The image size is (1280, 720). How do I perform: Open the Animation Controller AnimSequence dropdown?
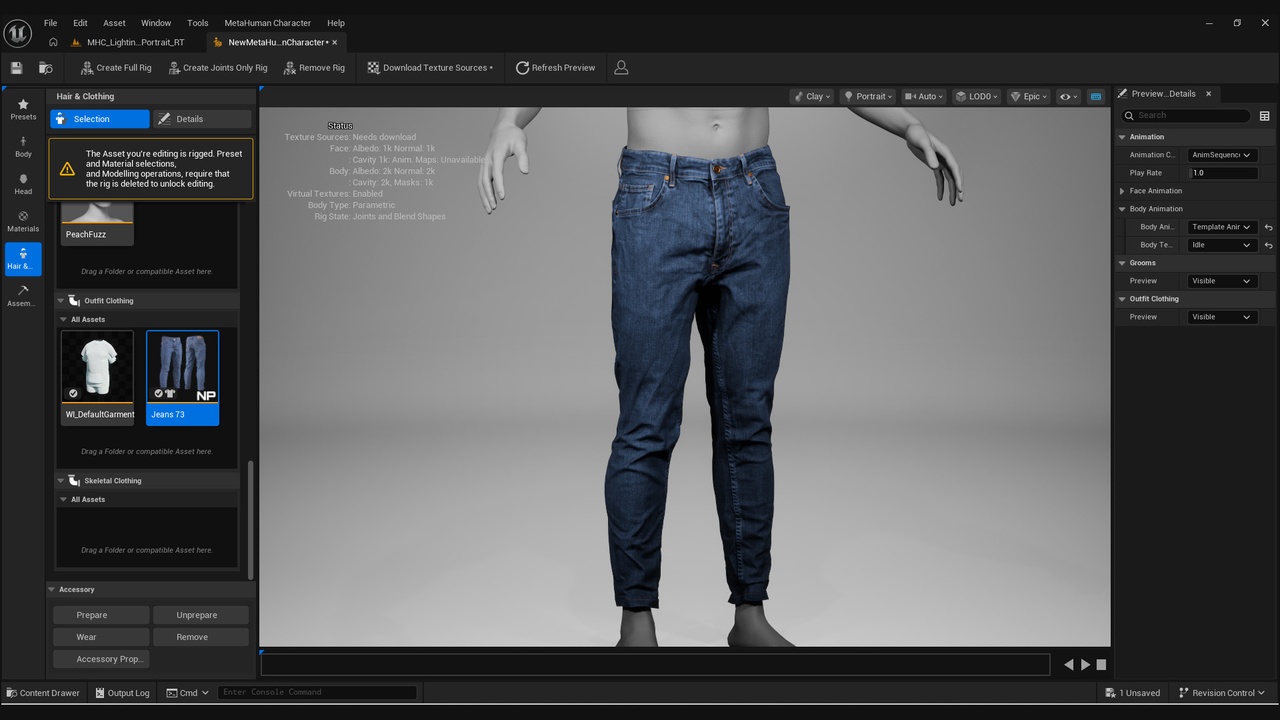pyautogui.click(x=1222, y=155)
